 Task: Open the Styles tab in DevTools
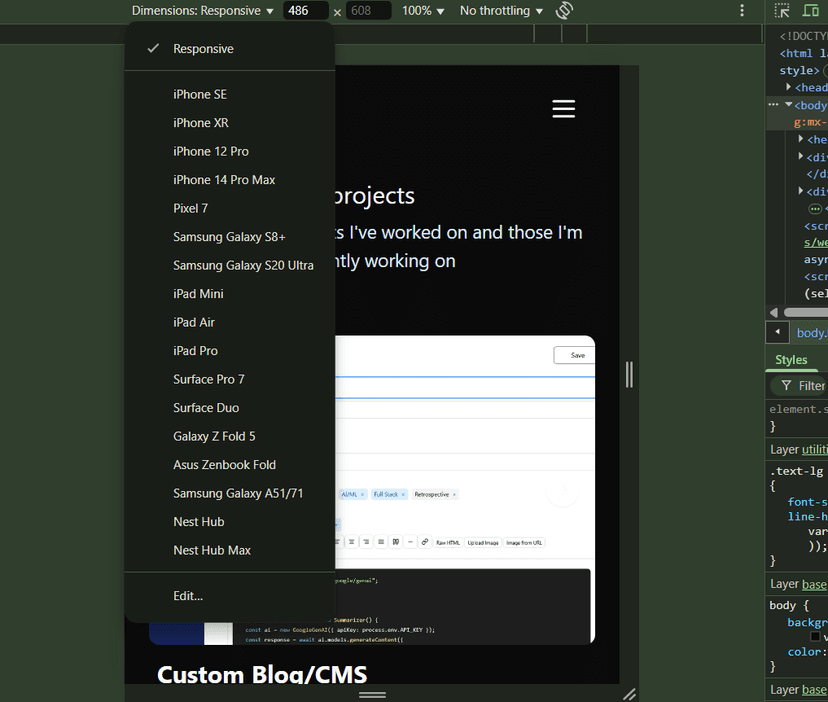(x=791, y=360)
